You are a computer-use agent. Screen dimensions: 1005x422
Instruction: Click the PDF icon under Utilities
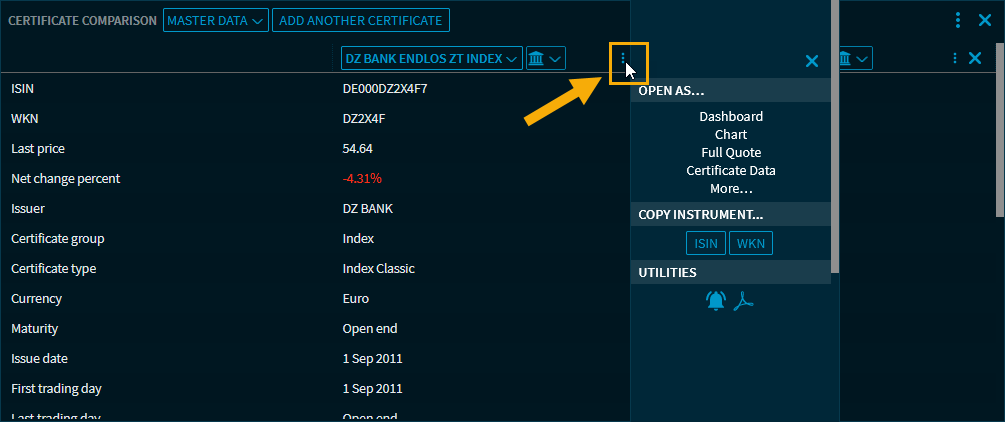point(742,300)
